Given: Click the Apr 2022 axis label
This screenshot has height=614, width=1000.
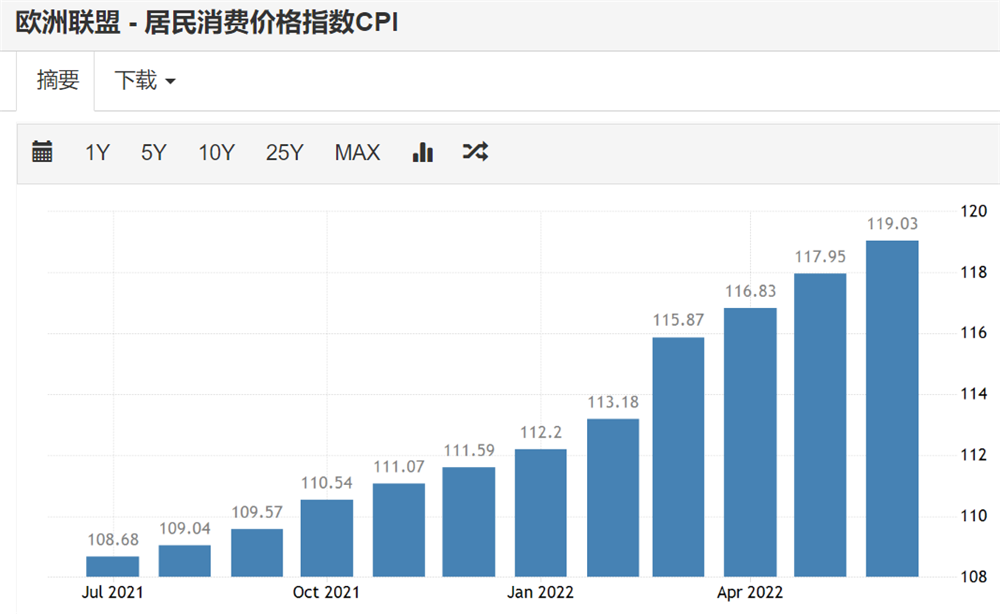Looking at the screenshot, I should point(750,592).
